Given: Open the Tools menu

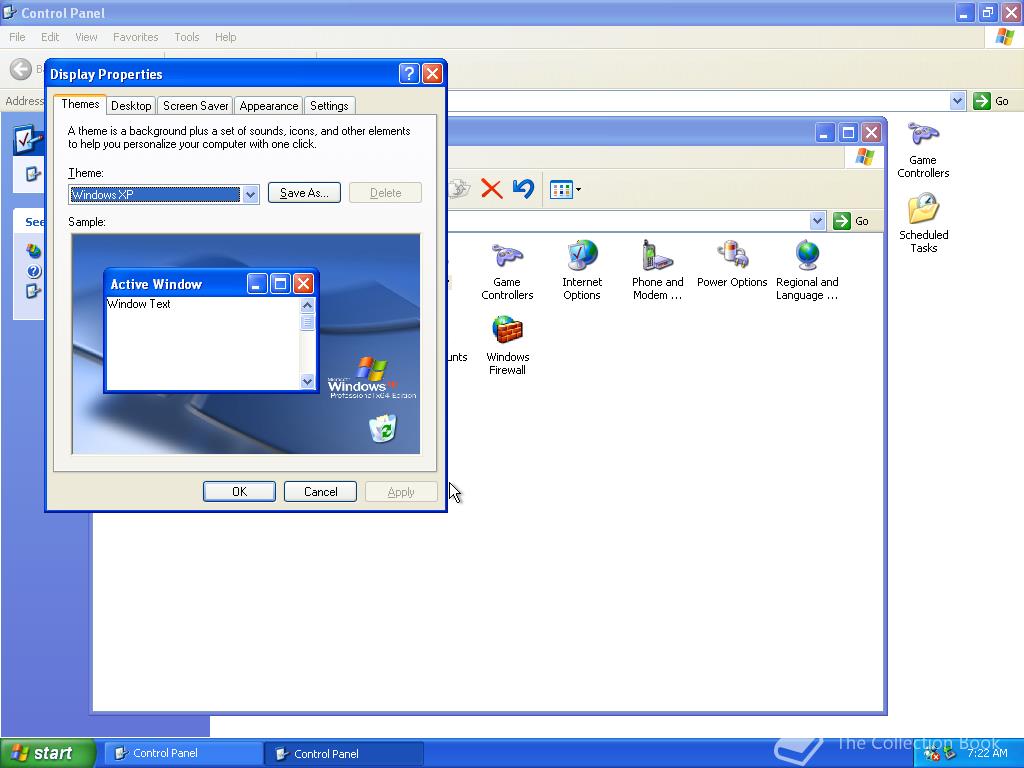Looking at the screenshot, I should pos(187,37).
